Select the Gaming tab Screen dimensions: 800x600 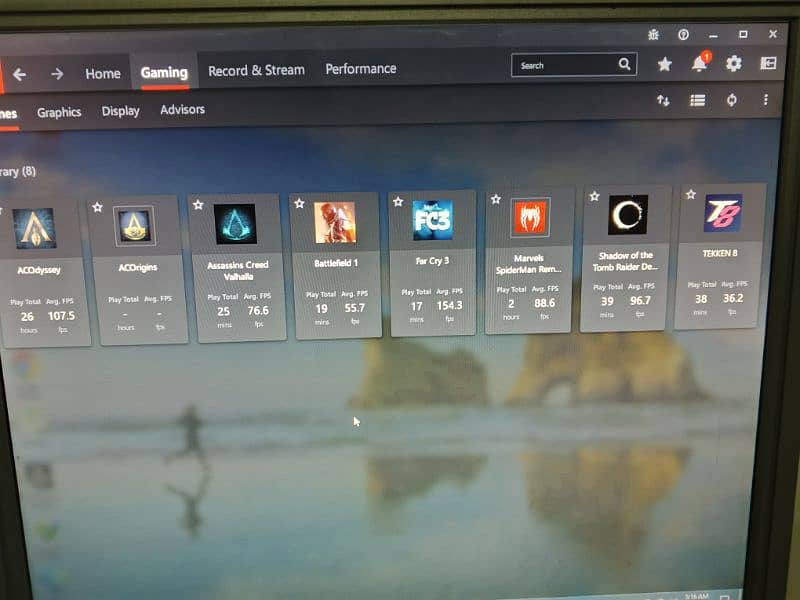(x=164, y=72)
